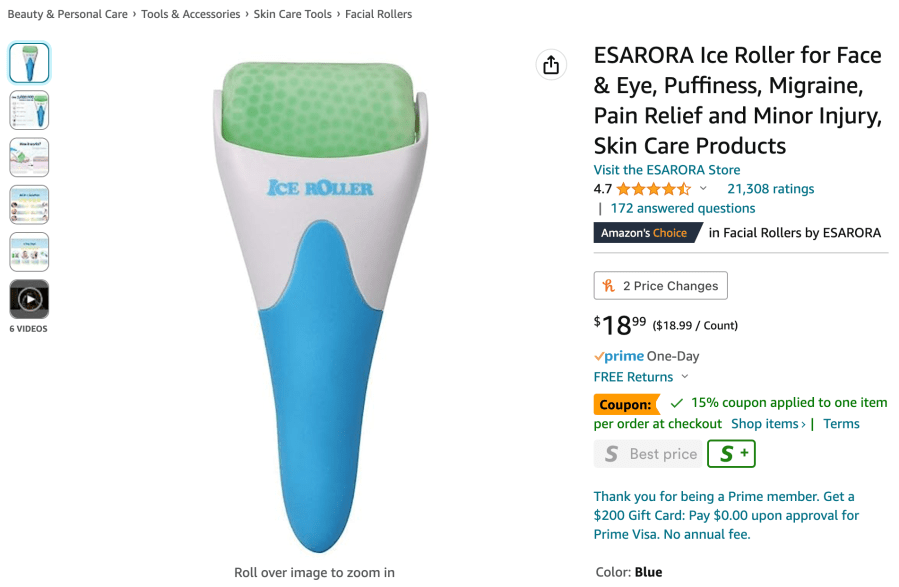Click the orange Coupon label

626,404
